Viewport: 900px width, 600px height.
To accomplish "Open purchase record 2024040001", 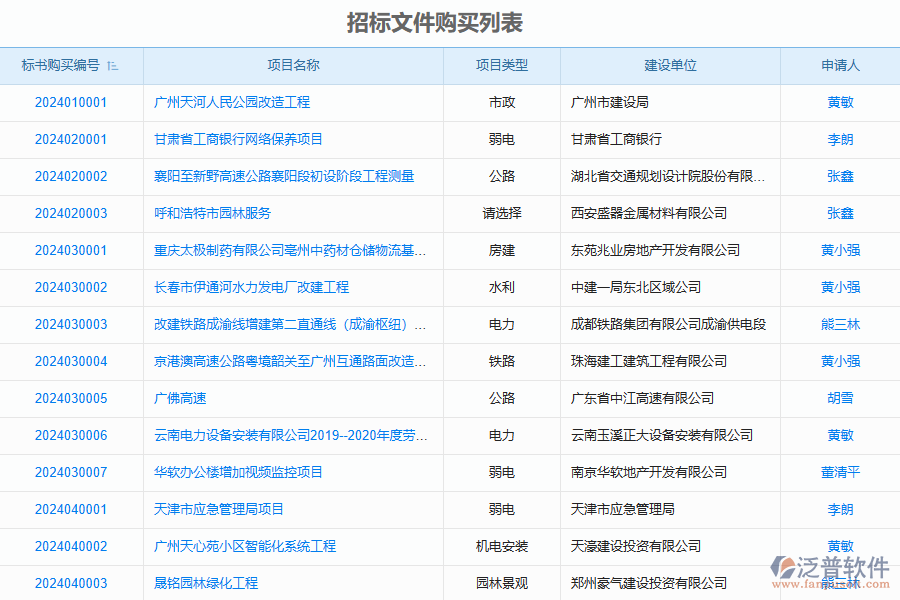I will (71, 509).
